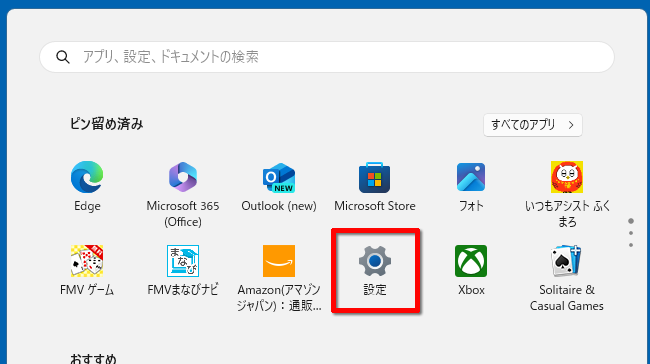Launch Microsoft 365 (Office)
Viewport: 650px width, 364px height.
tap(183, 194)
